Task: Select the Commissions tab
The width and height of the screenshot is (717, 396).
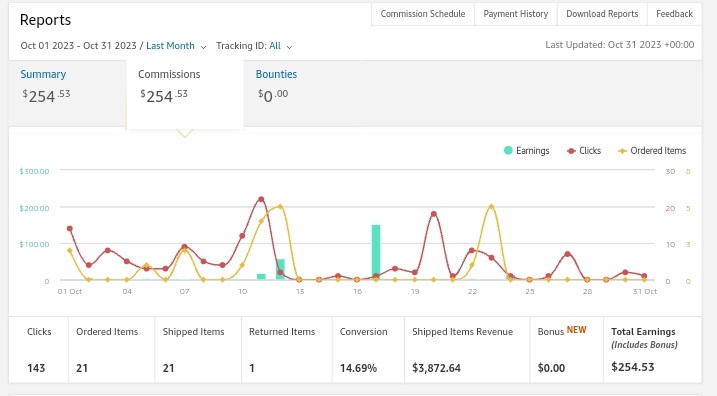Action: [169, 74]
